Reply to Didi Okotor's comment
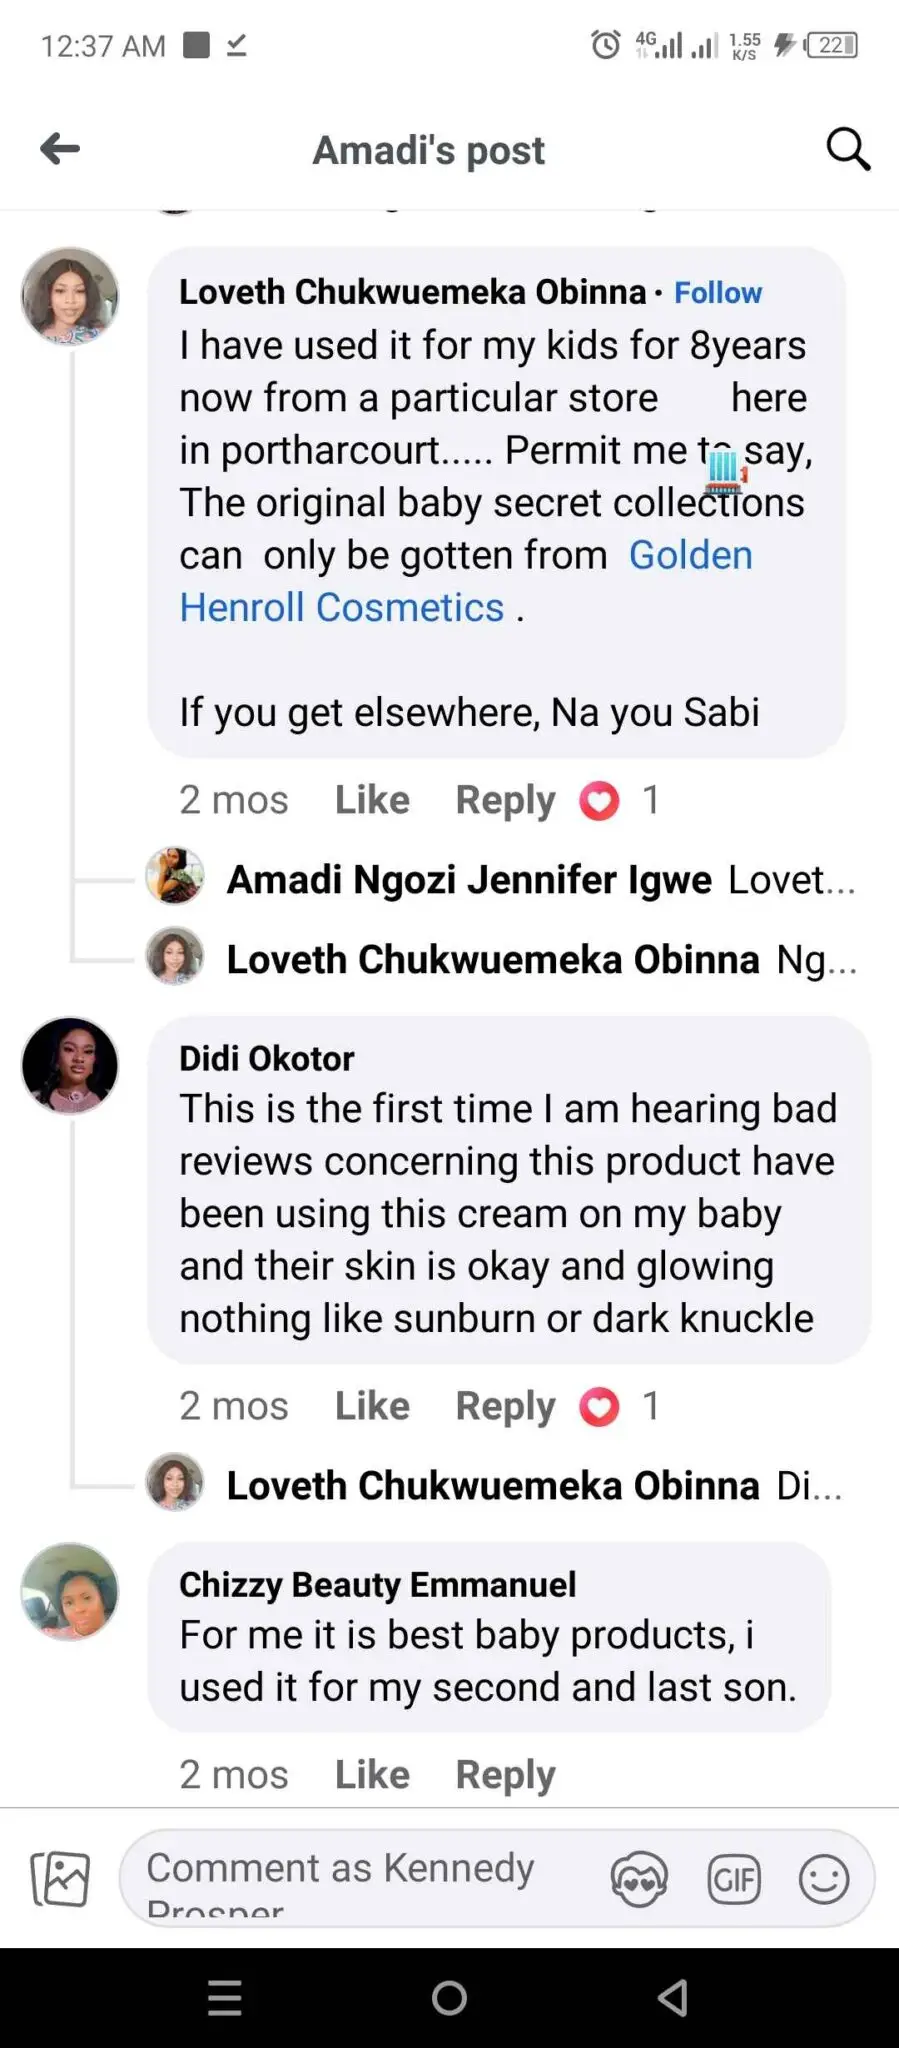 [505, 1407]
